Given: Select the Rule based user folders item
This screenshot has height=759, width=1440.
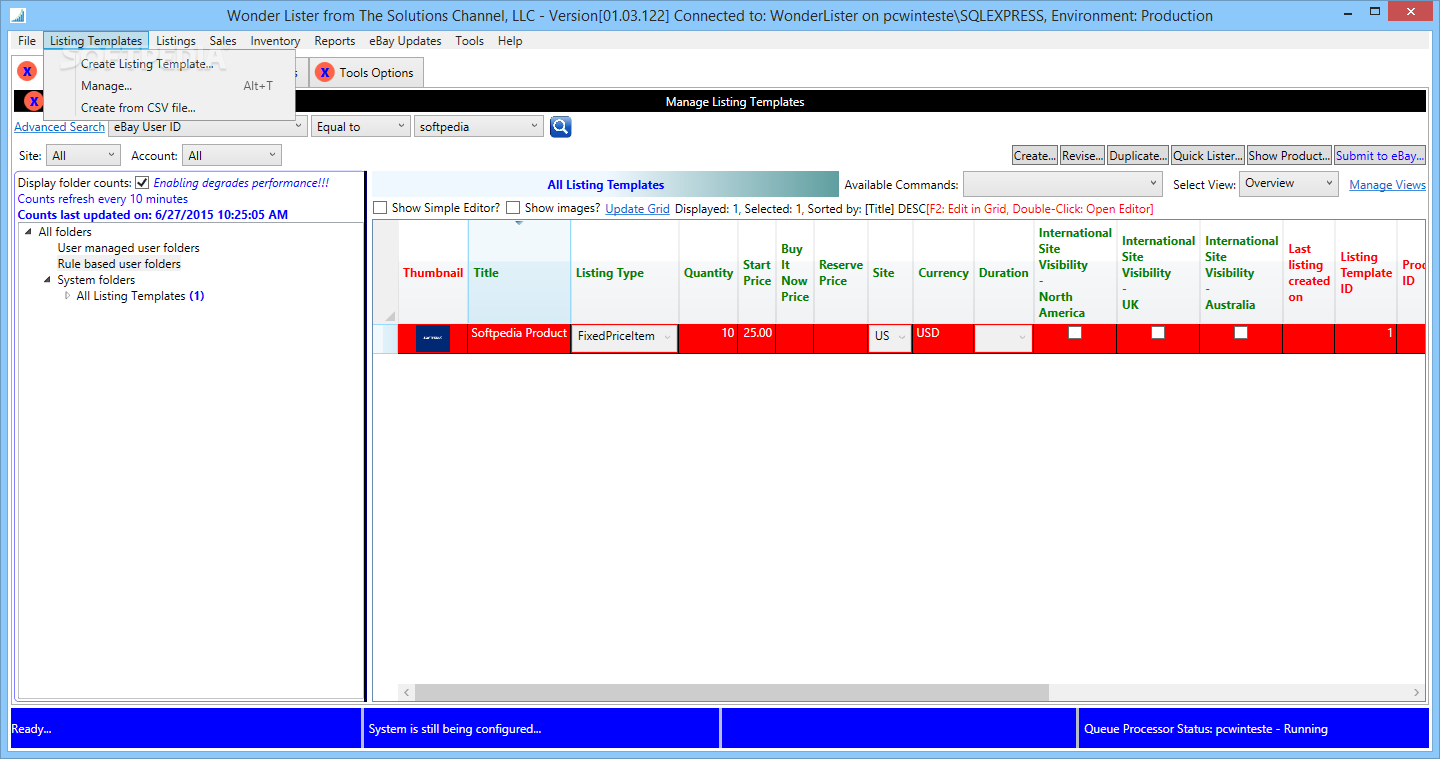Looking at the screenshot, I should click(119, 264).
